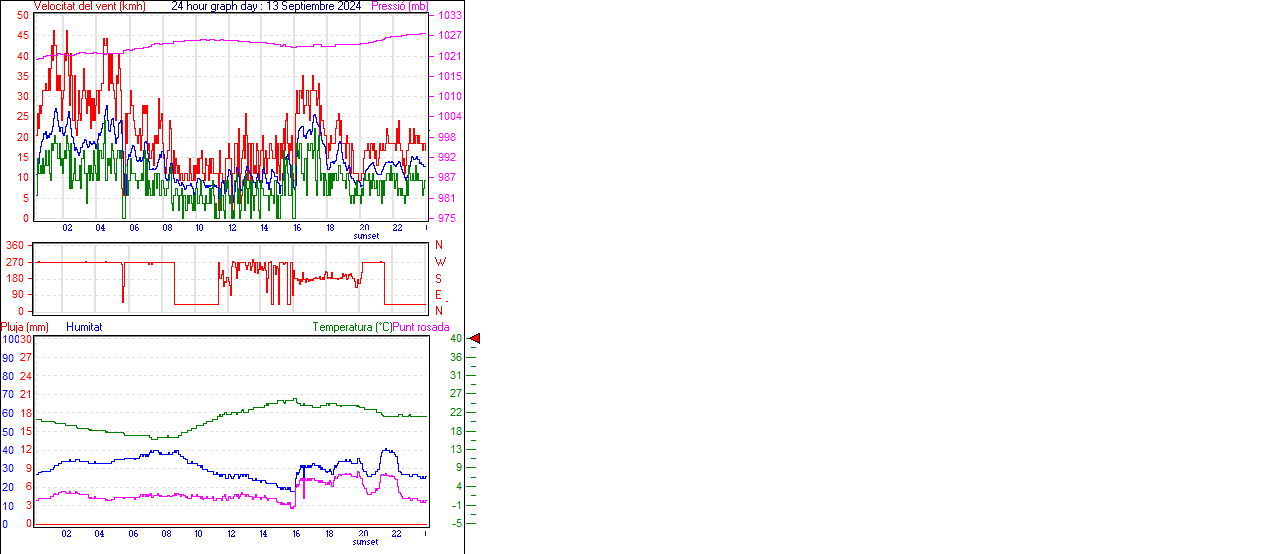This screenshot has height=554, width=1280.
Task: Click the 40 value on temperature axis
Action: (x=455, y=339)
